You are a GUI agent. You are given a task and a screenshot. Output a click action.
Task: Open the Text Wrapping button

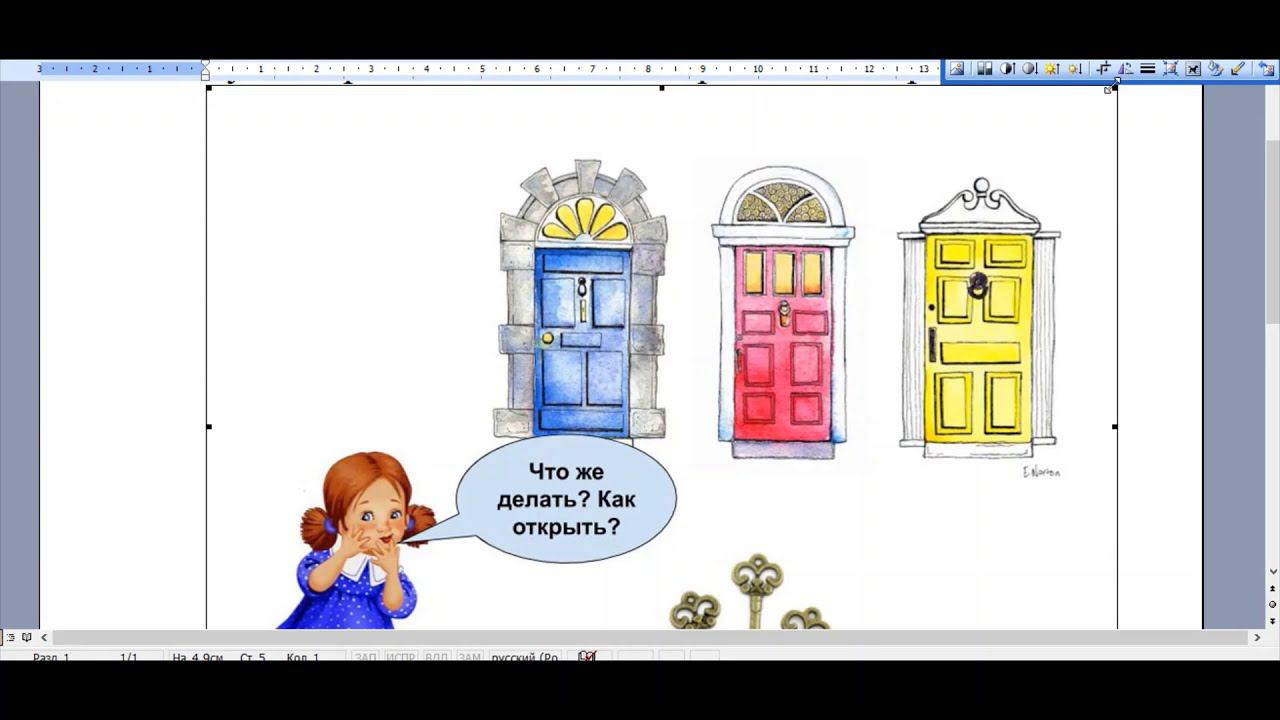point(1193,69)
